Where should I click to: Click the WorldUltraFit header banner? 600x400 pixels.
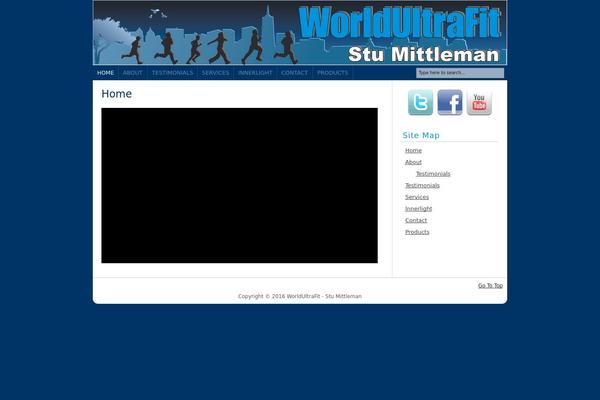click(300, 33)
